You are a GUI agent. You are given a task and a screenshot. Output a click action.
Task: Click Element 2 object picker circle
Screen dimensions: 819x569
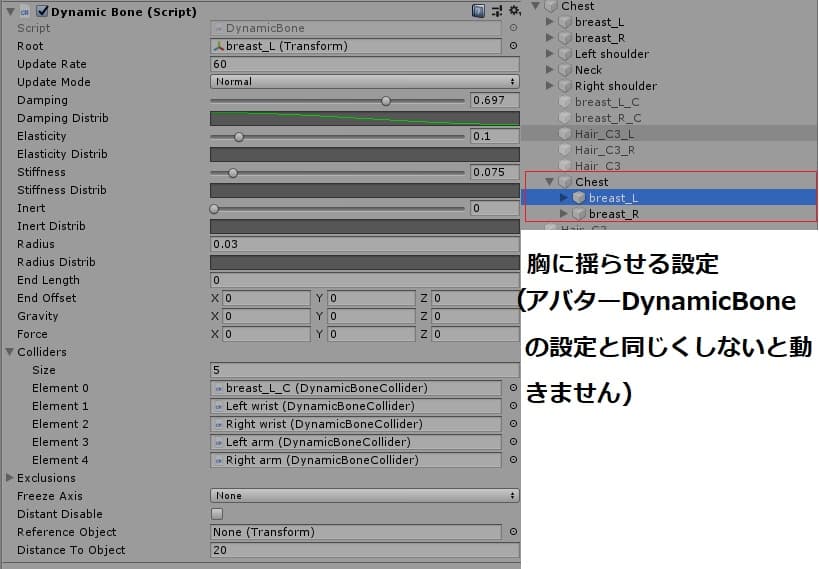513,424
